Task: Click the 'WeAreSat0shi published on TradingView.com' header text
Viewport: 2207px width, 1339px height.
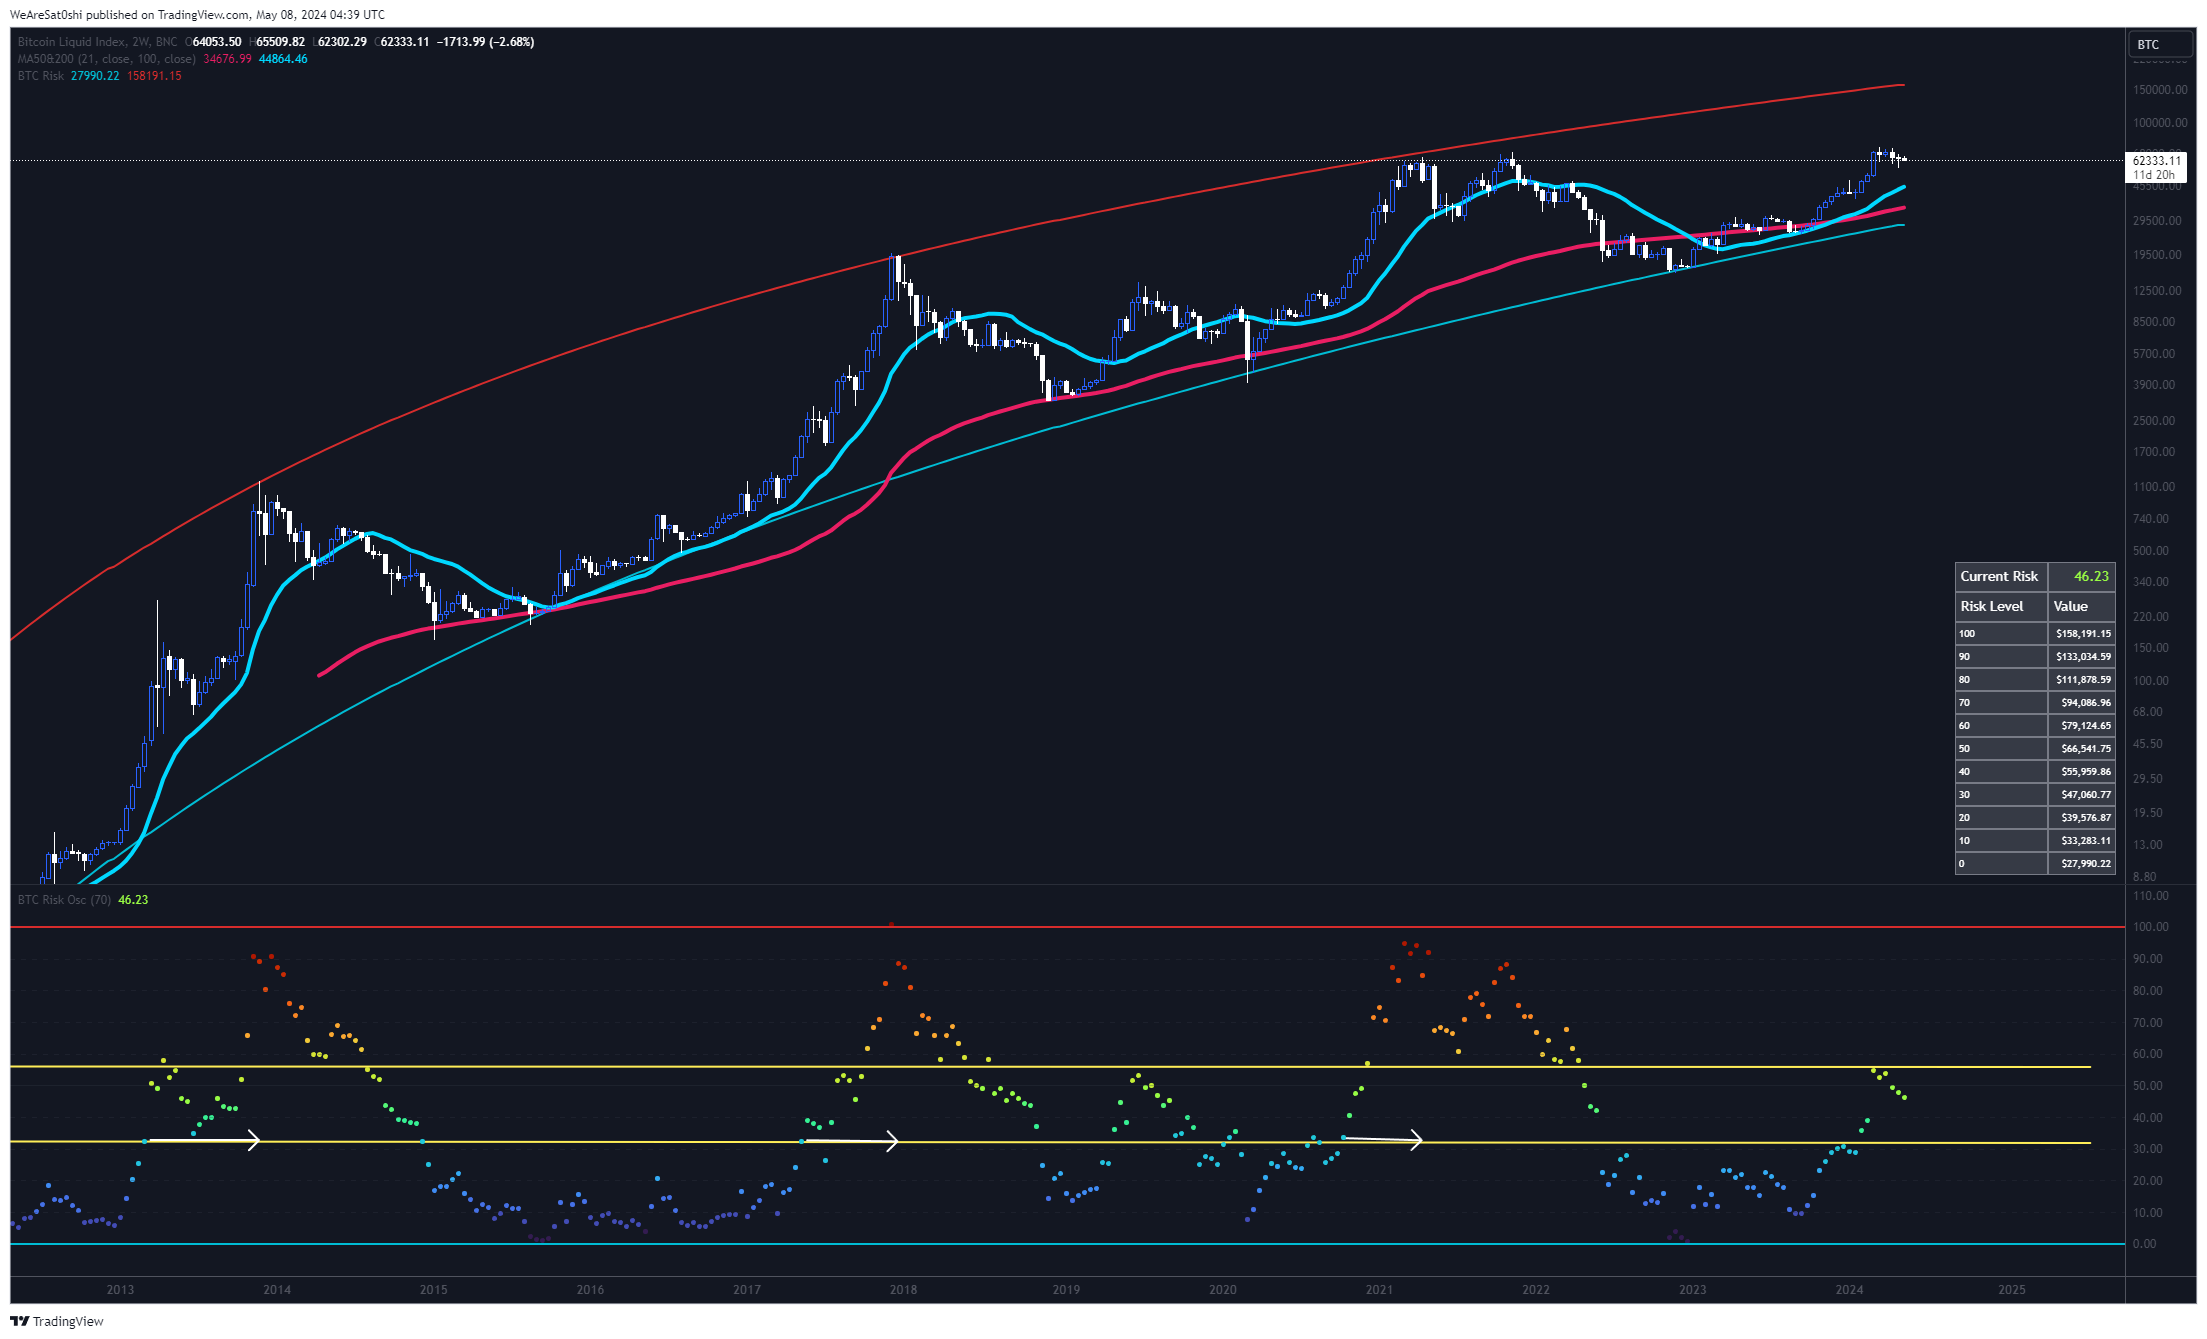Action: (130, 15)
